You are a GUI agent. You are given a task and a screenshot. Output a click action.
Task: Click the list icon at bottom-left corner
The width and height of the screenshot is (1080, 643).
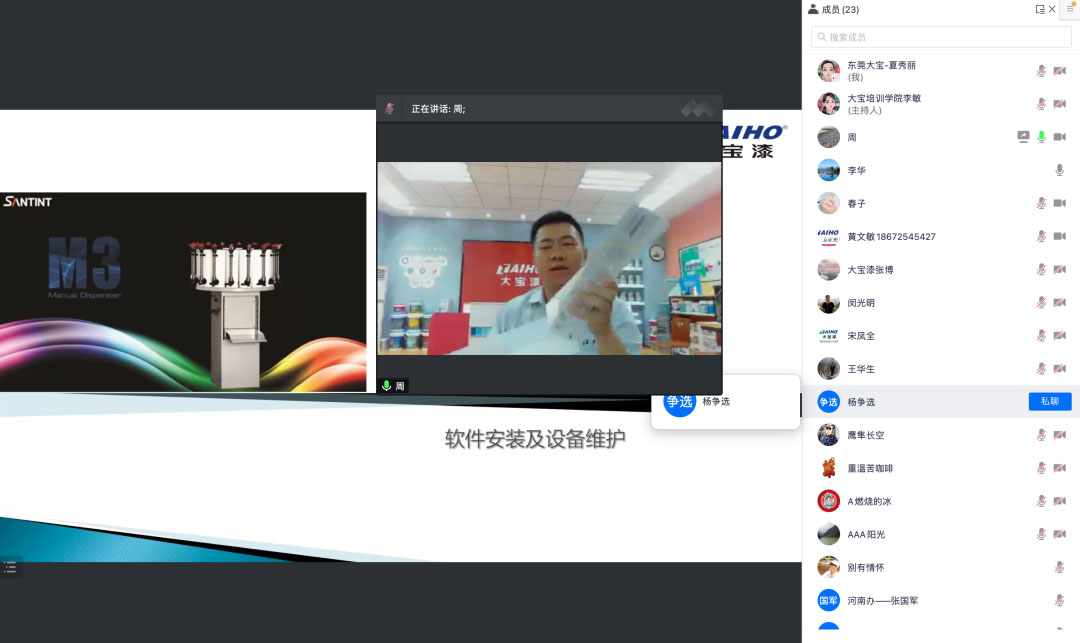coord(10,567)
